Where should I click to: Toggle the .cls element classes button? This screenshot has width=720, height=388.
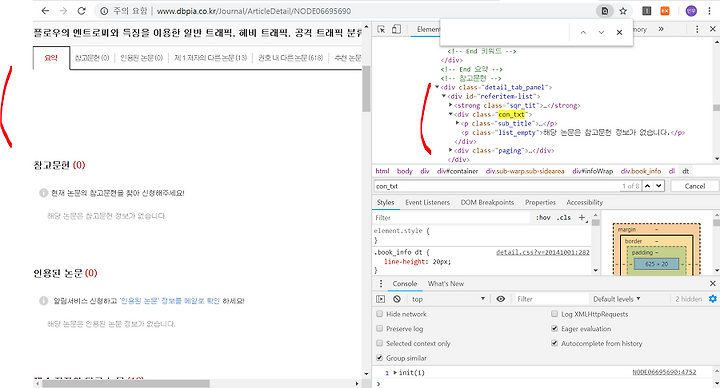pos(564,218)
